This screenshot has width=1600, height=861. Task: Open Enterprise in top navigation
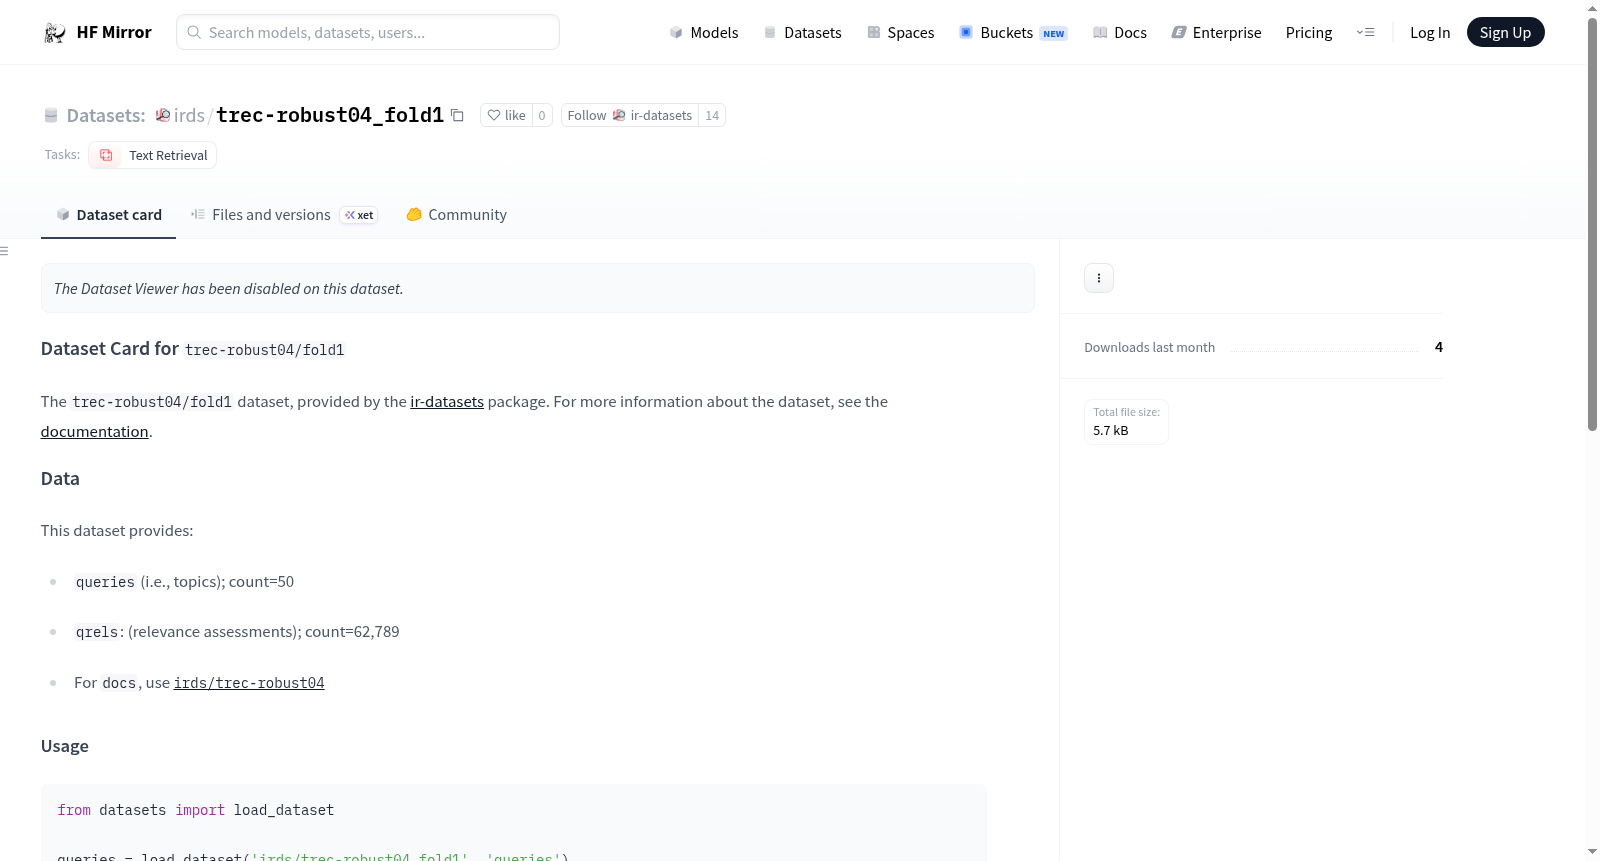click(1216, 33)
